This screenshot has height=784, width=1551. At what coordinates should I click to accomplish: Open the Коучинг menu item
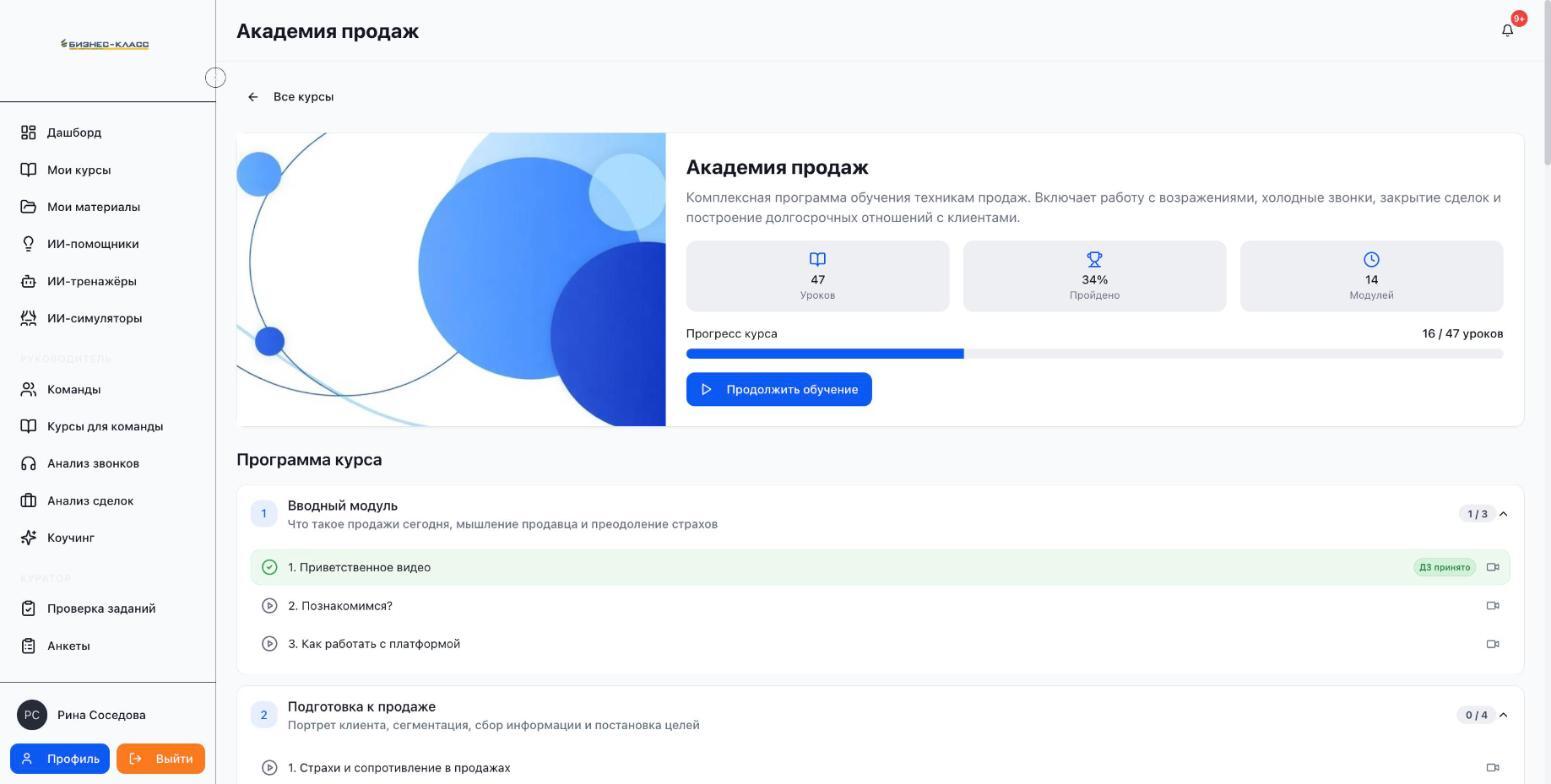click(x=108, y=538)
